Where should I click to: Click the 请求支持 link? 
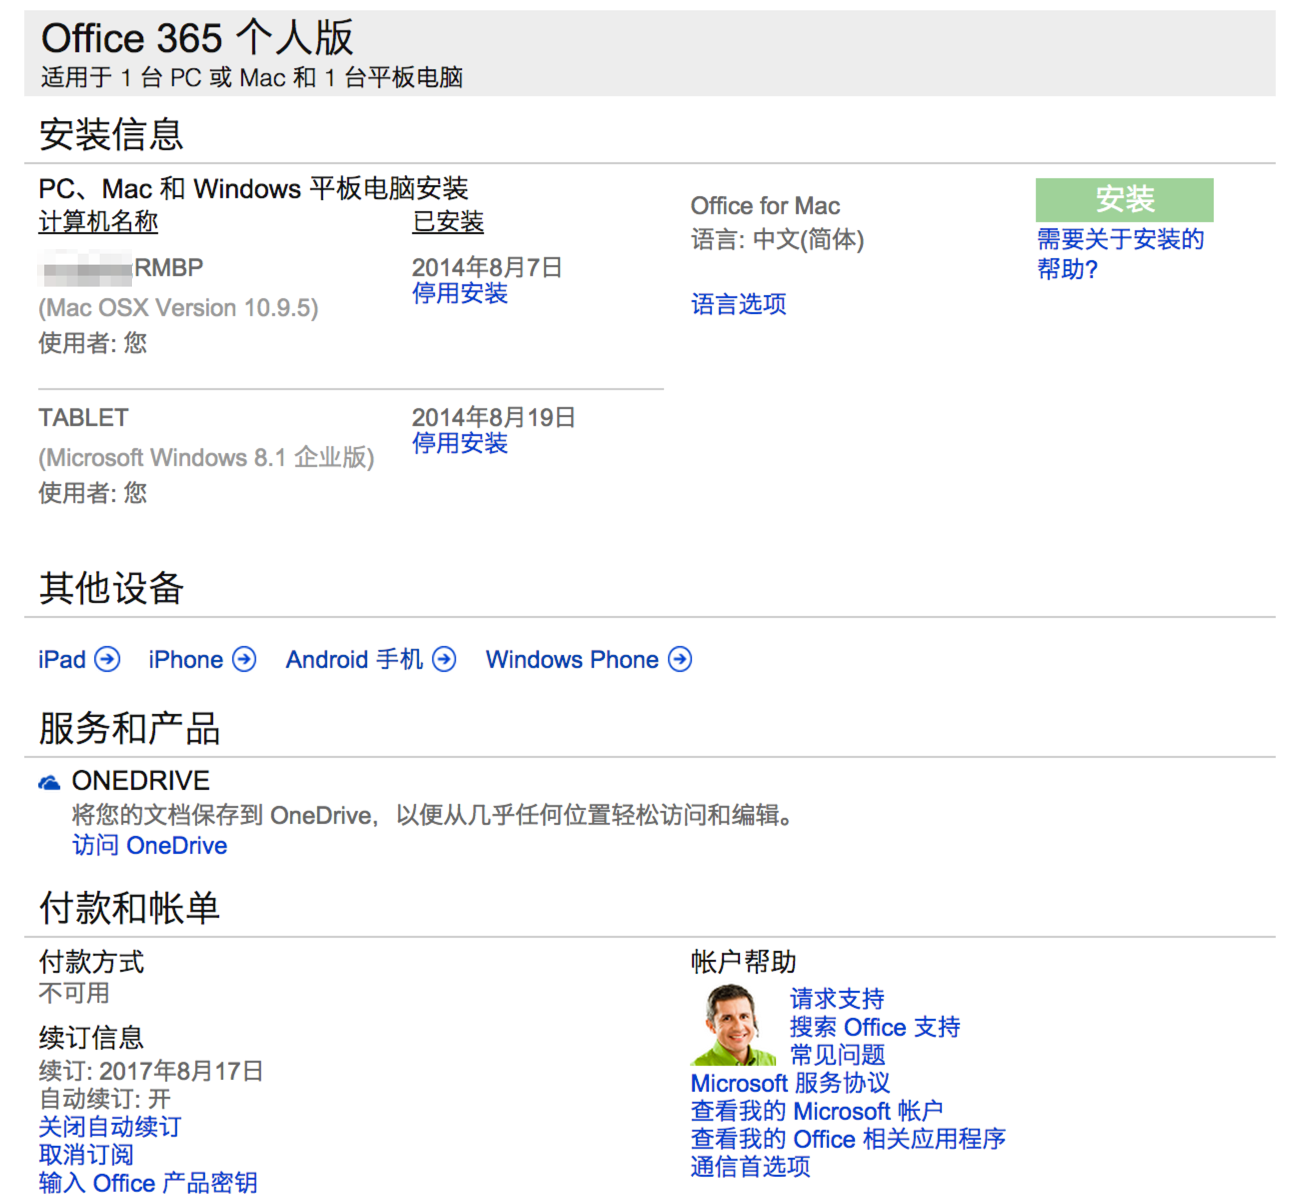pyautogui.click(x=837, y=999)
